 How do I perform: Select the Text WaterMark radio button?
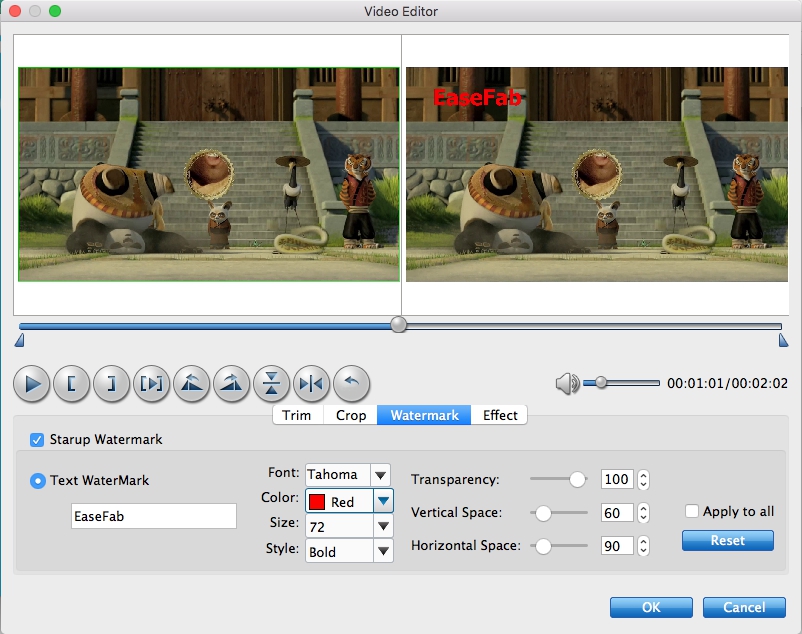38,481
